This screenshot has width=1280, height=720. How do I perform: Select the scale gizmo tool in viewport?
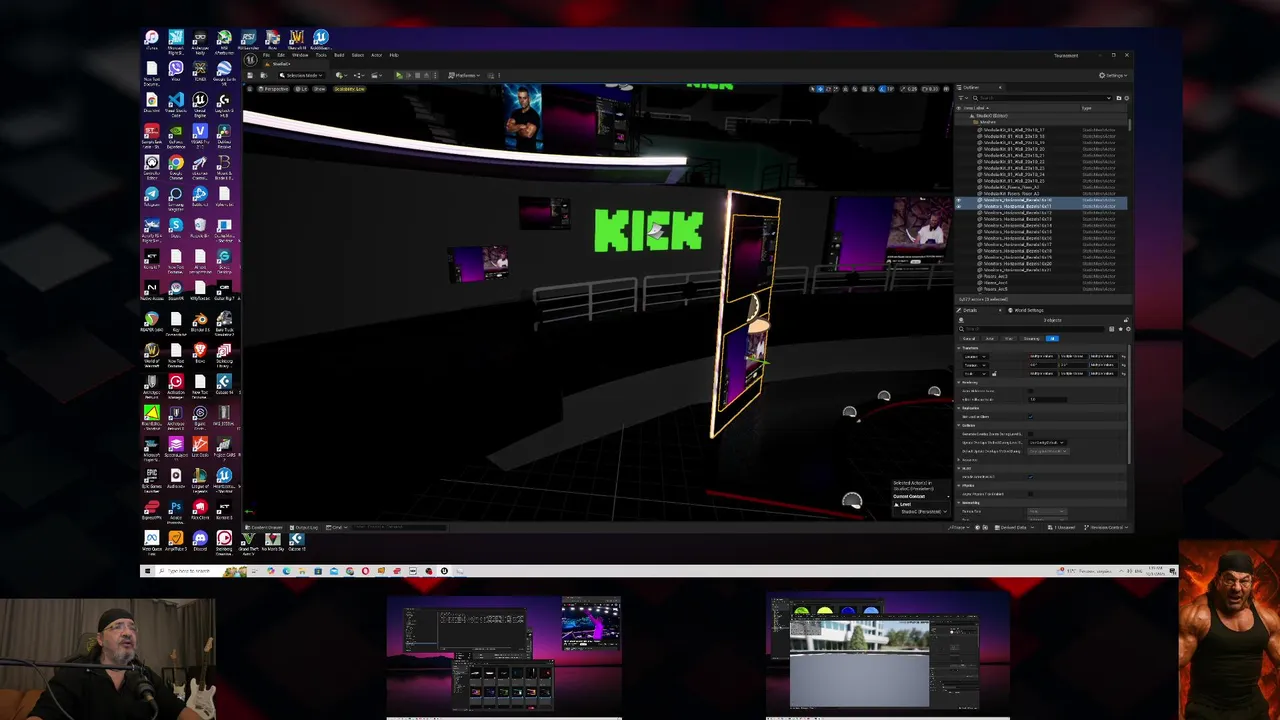click(836, 89)
